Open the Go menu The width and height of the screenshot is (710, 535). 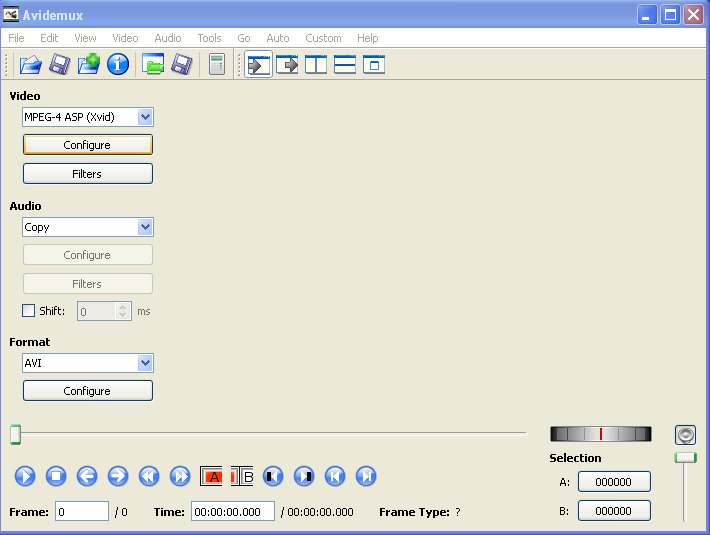click(244, 38)
